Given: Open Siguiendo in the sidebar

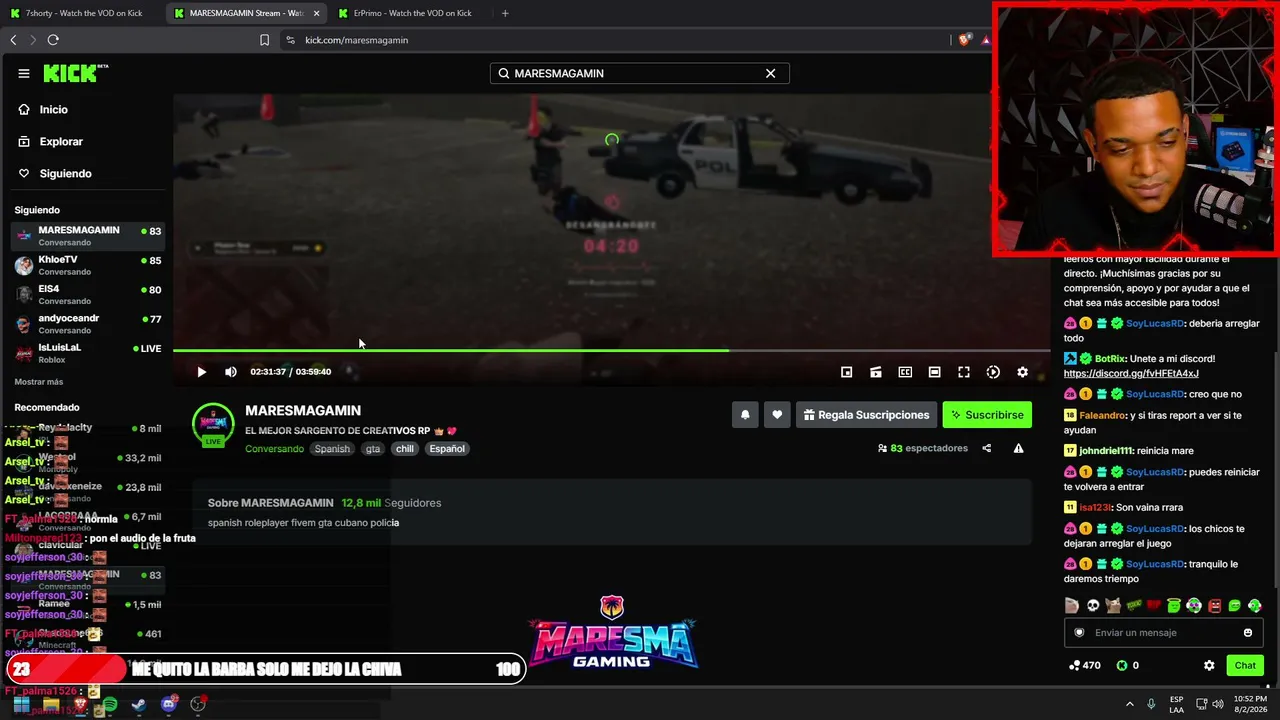Looking at the screenshot, I should point(56,174).
